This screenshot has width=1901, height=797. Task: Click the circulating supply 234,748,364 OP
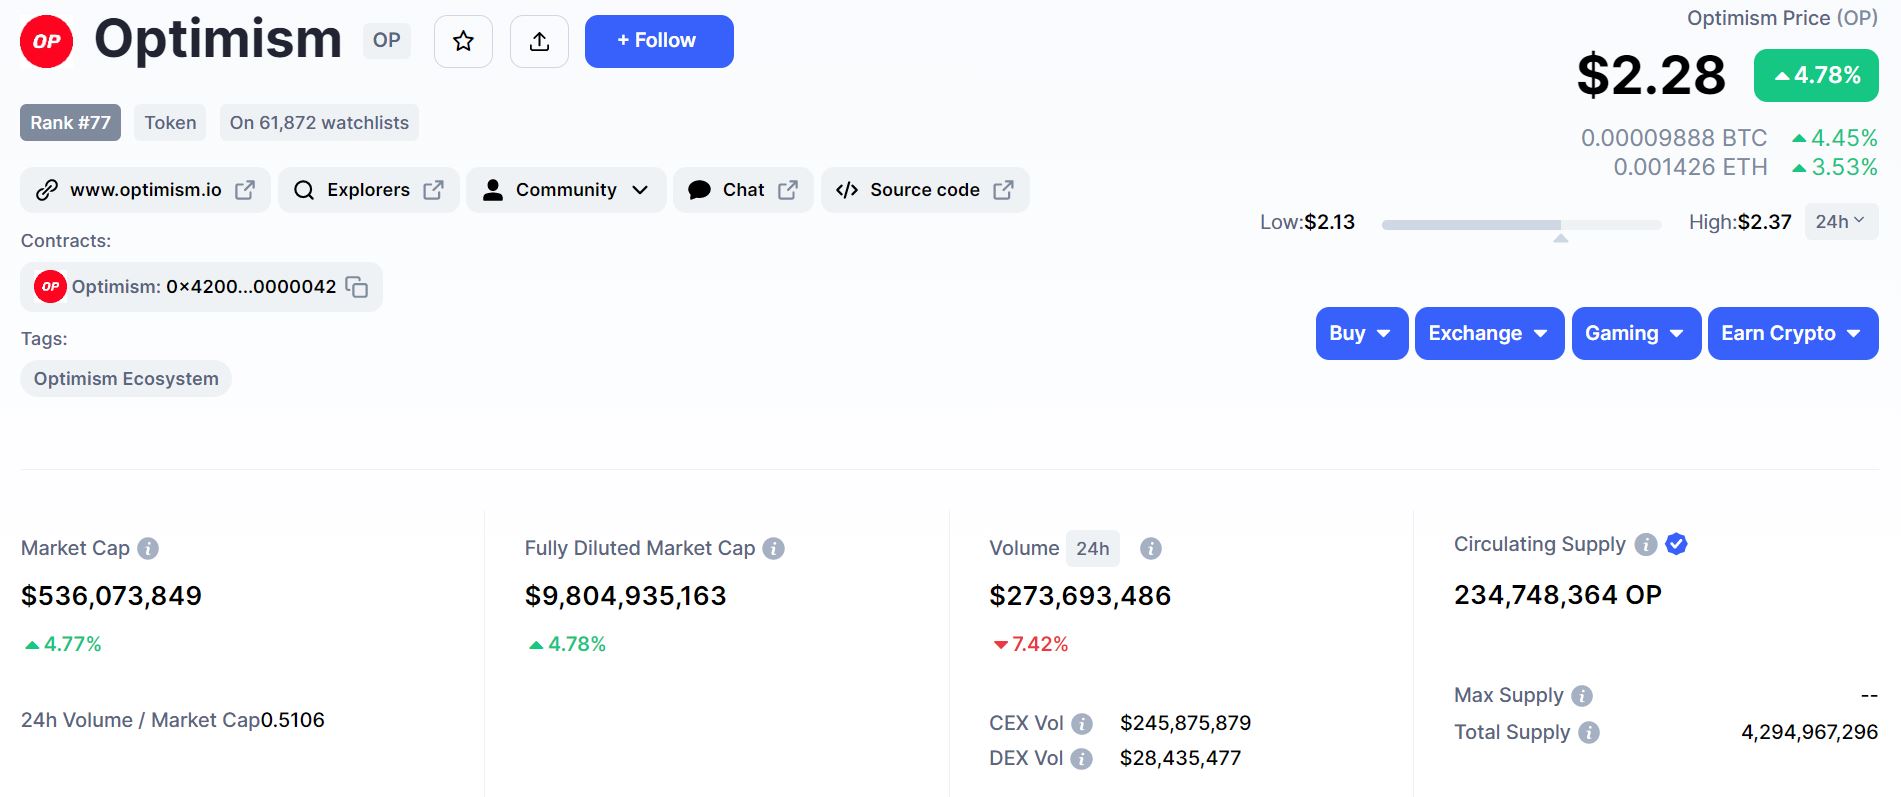[x=1557, y=595]
